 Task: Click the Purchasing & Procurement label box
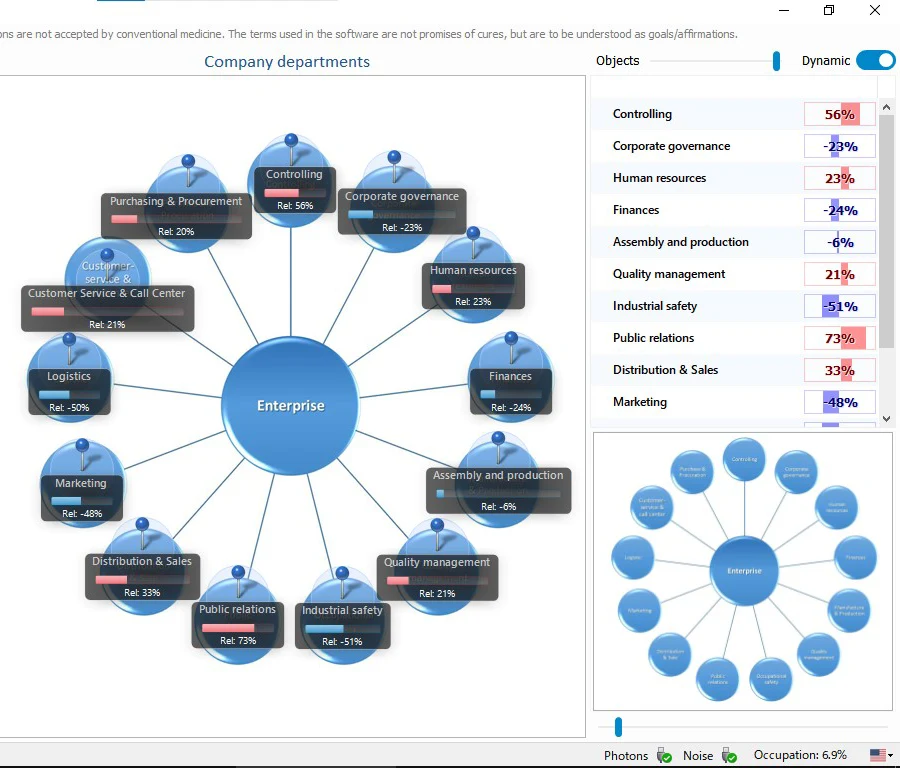coord(176,216)
